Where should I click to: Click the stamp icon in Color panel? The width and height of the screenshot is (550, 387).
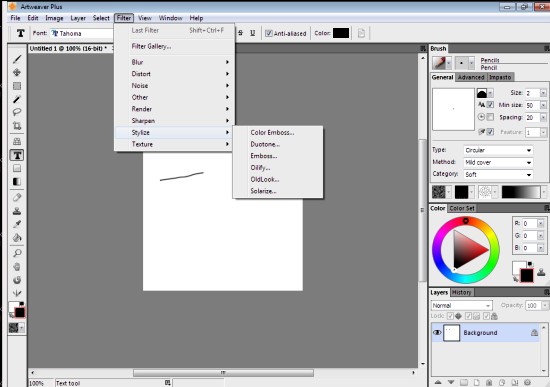(x=541, y=272)
